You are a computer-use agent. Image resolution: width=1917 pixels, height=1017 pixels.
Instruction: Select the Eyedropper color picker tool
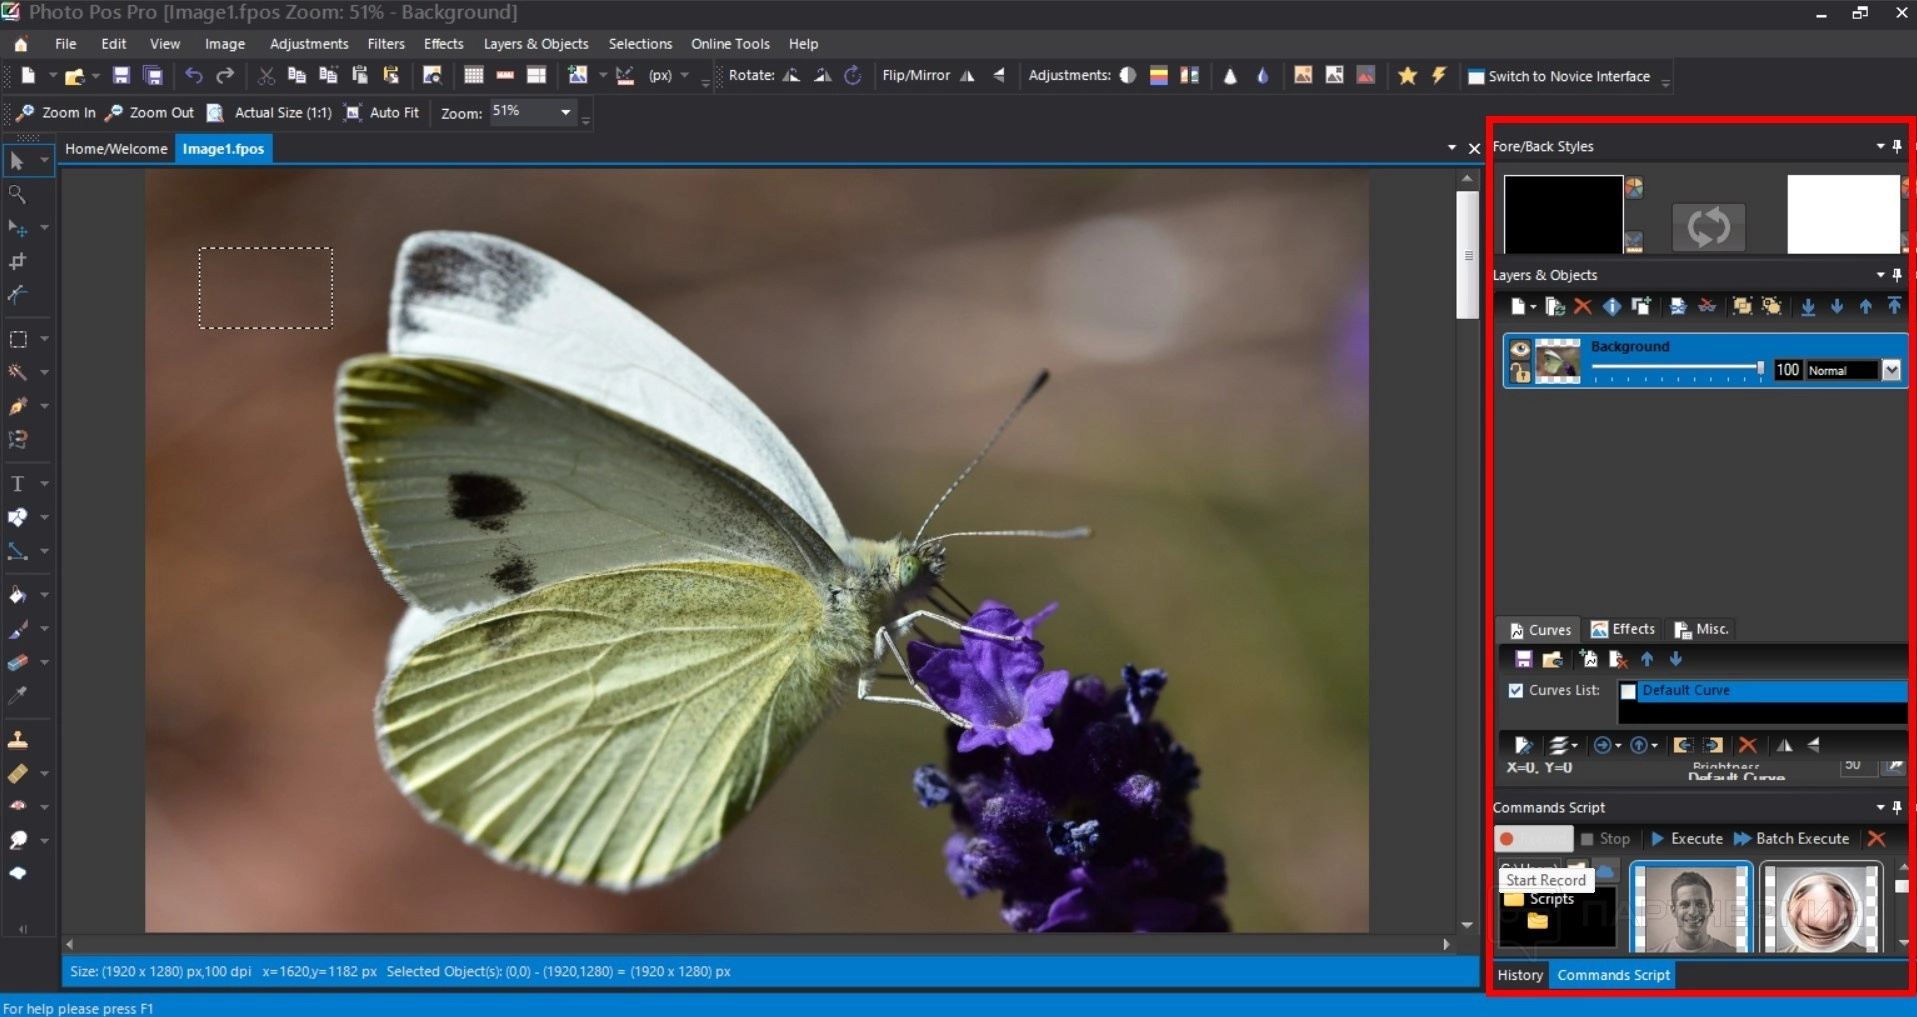(17, 695)
